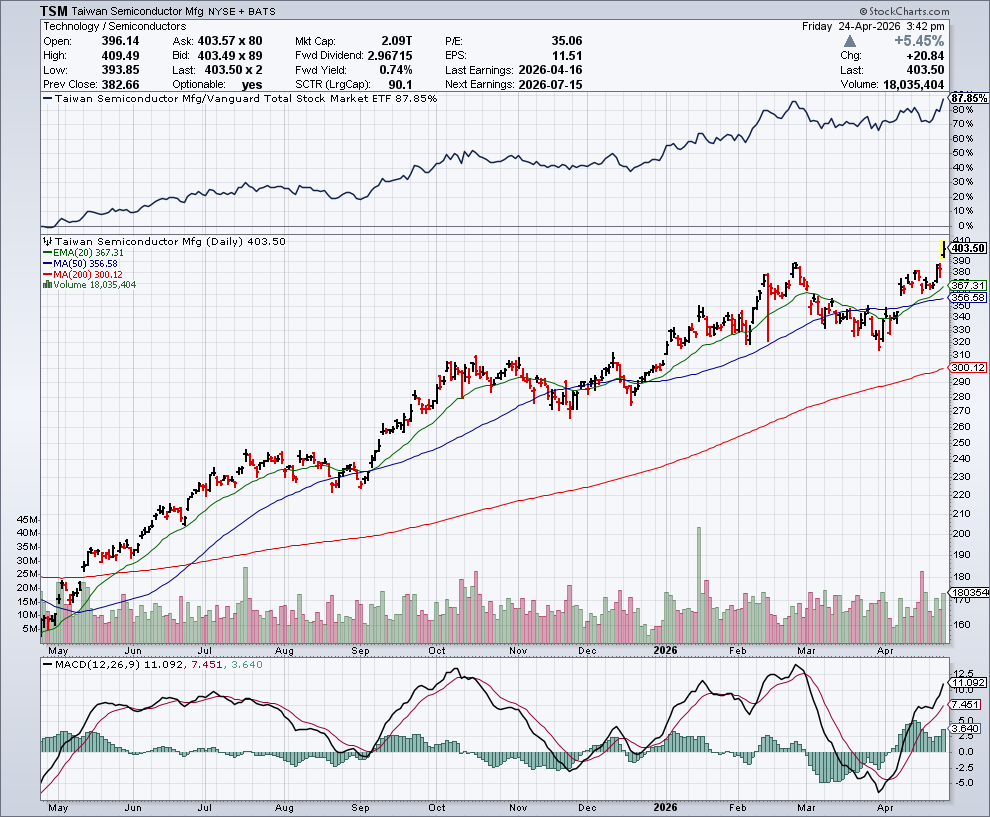Viewport: 990px width, 817px height.
Task: Click the red MA(200) legend marker
Action: point(45,274)
